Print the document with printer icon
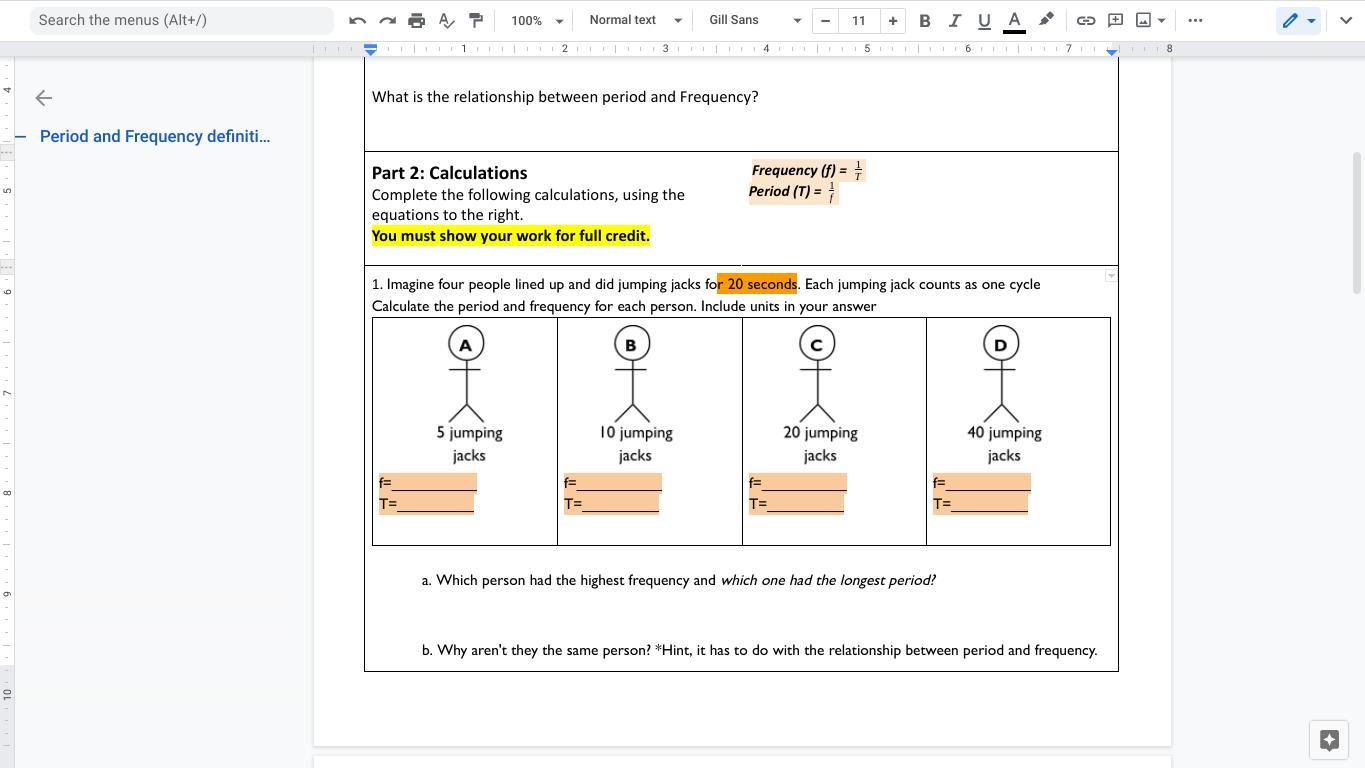The image size is (1365, 768). point(417,20)
